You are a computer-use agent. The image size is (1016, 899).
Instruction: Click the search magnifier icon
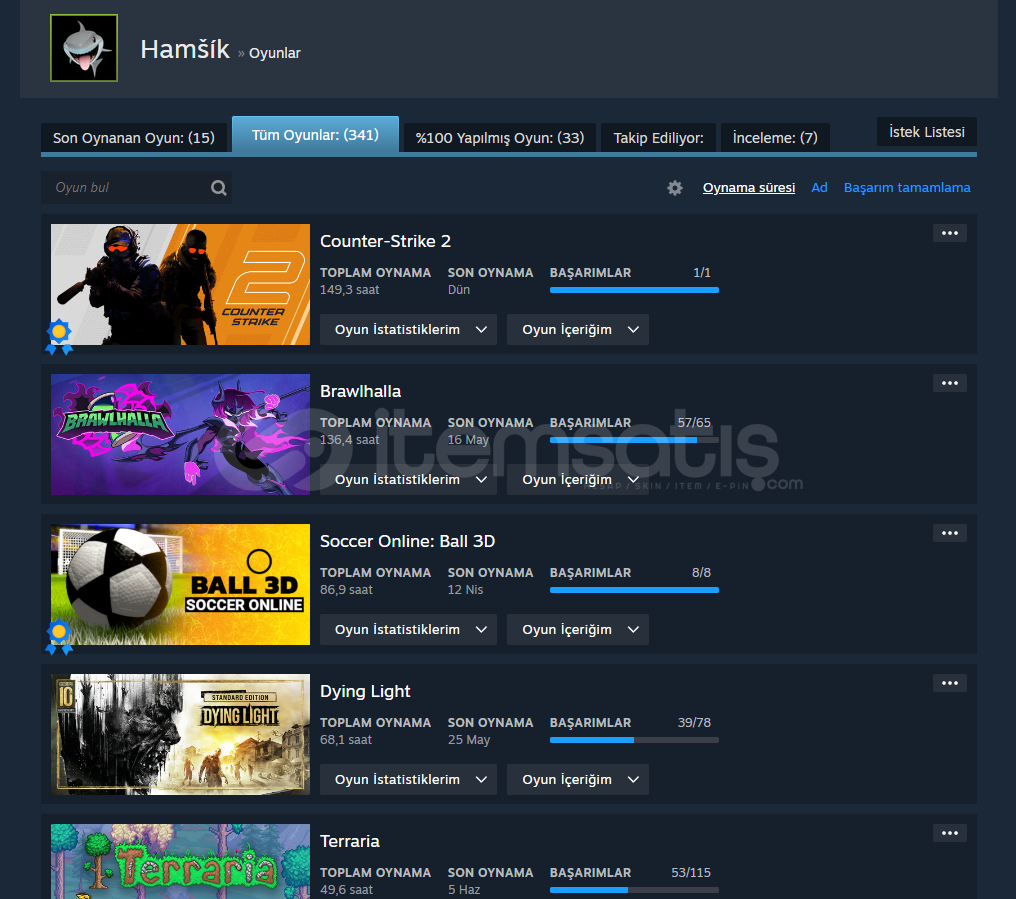pyautogui.click(x=219, y=187)
